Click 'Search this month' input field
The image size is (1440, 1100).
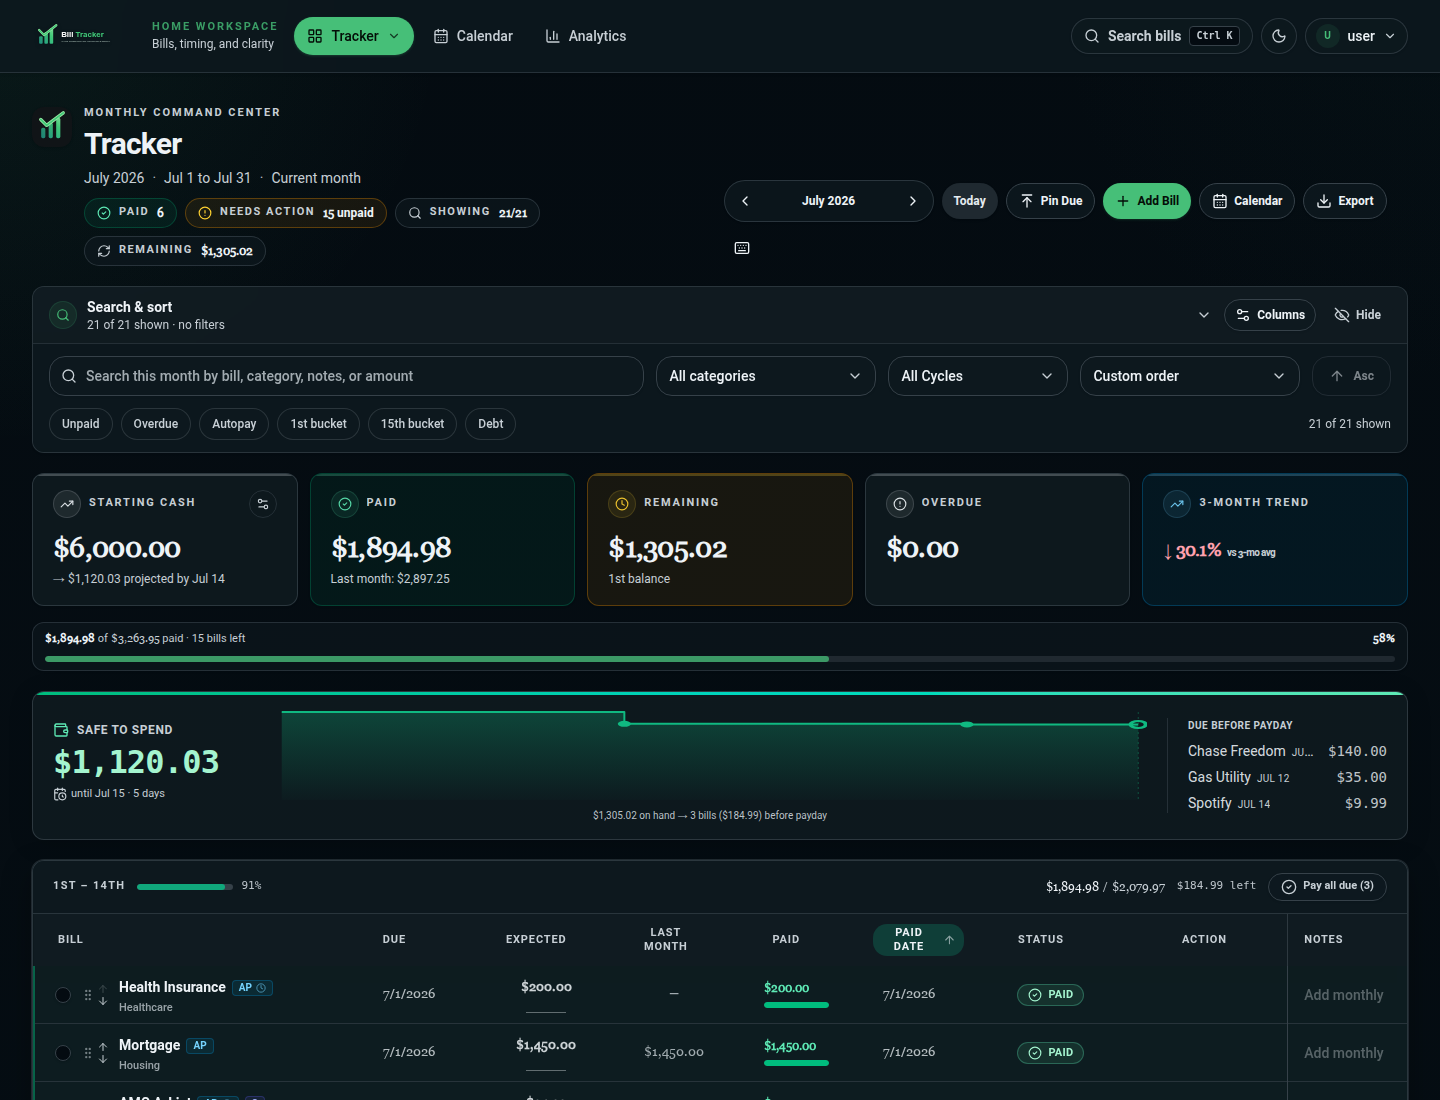tap(346, 376)
